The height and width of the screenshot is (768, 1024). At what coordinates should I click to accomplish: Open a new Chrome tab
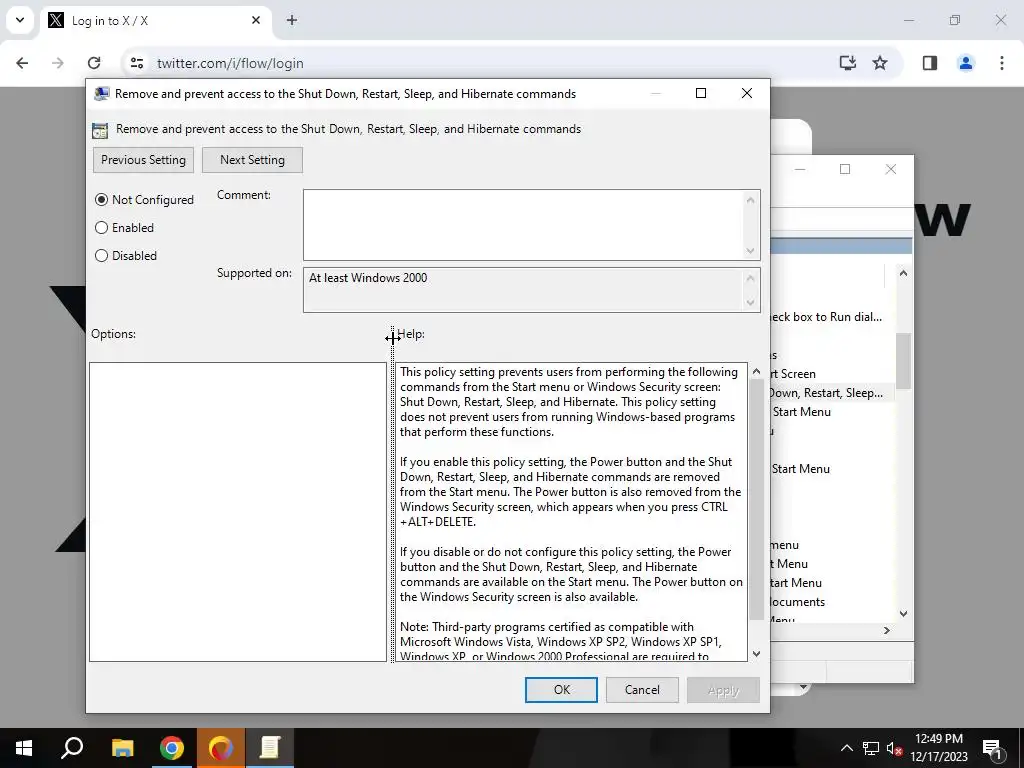(292, 20)
